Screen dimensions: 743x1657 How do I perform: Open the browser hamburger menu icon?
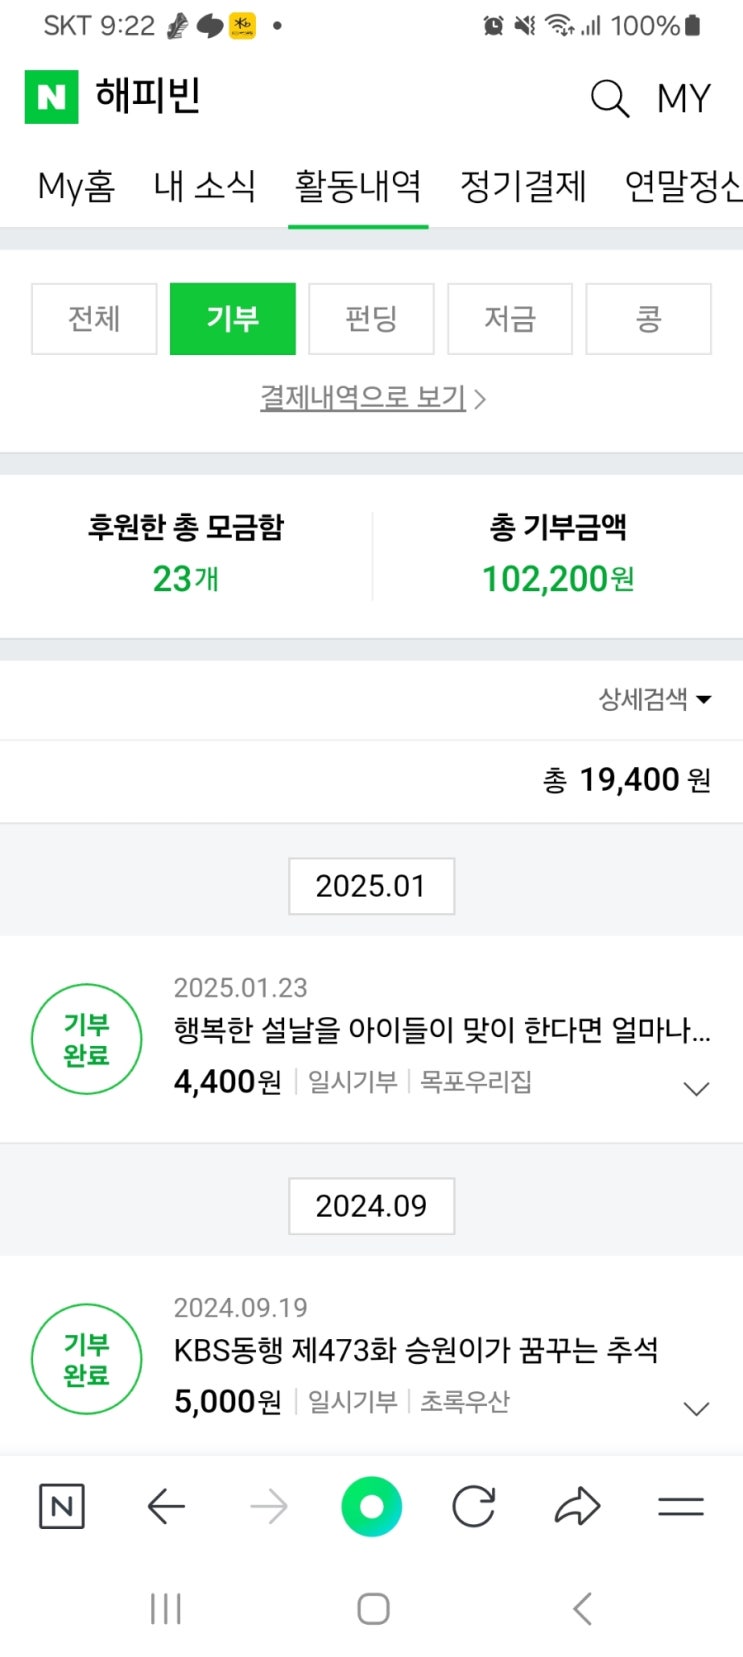tap(681, 1506)
